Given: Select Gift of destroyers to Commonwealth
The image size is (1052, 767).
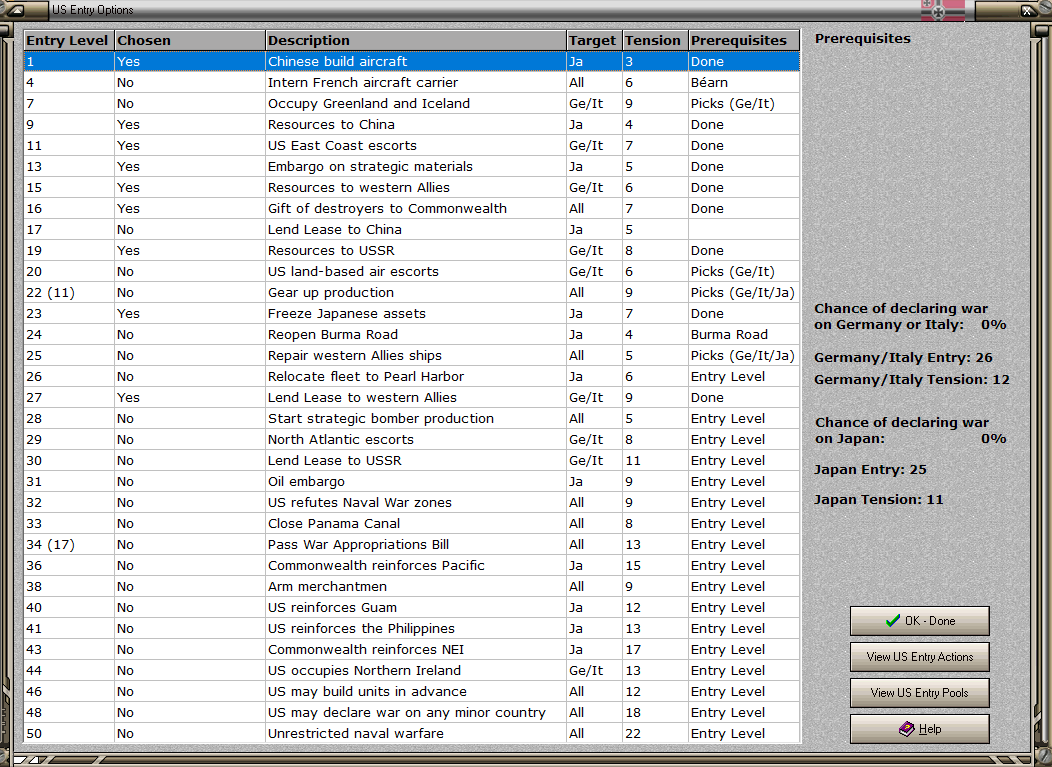Looking at the screenshot, I should 412,209.
